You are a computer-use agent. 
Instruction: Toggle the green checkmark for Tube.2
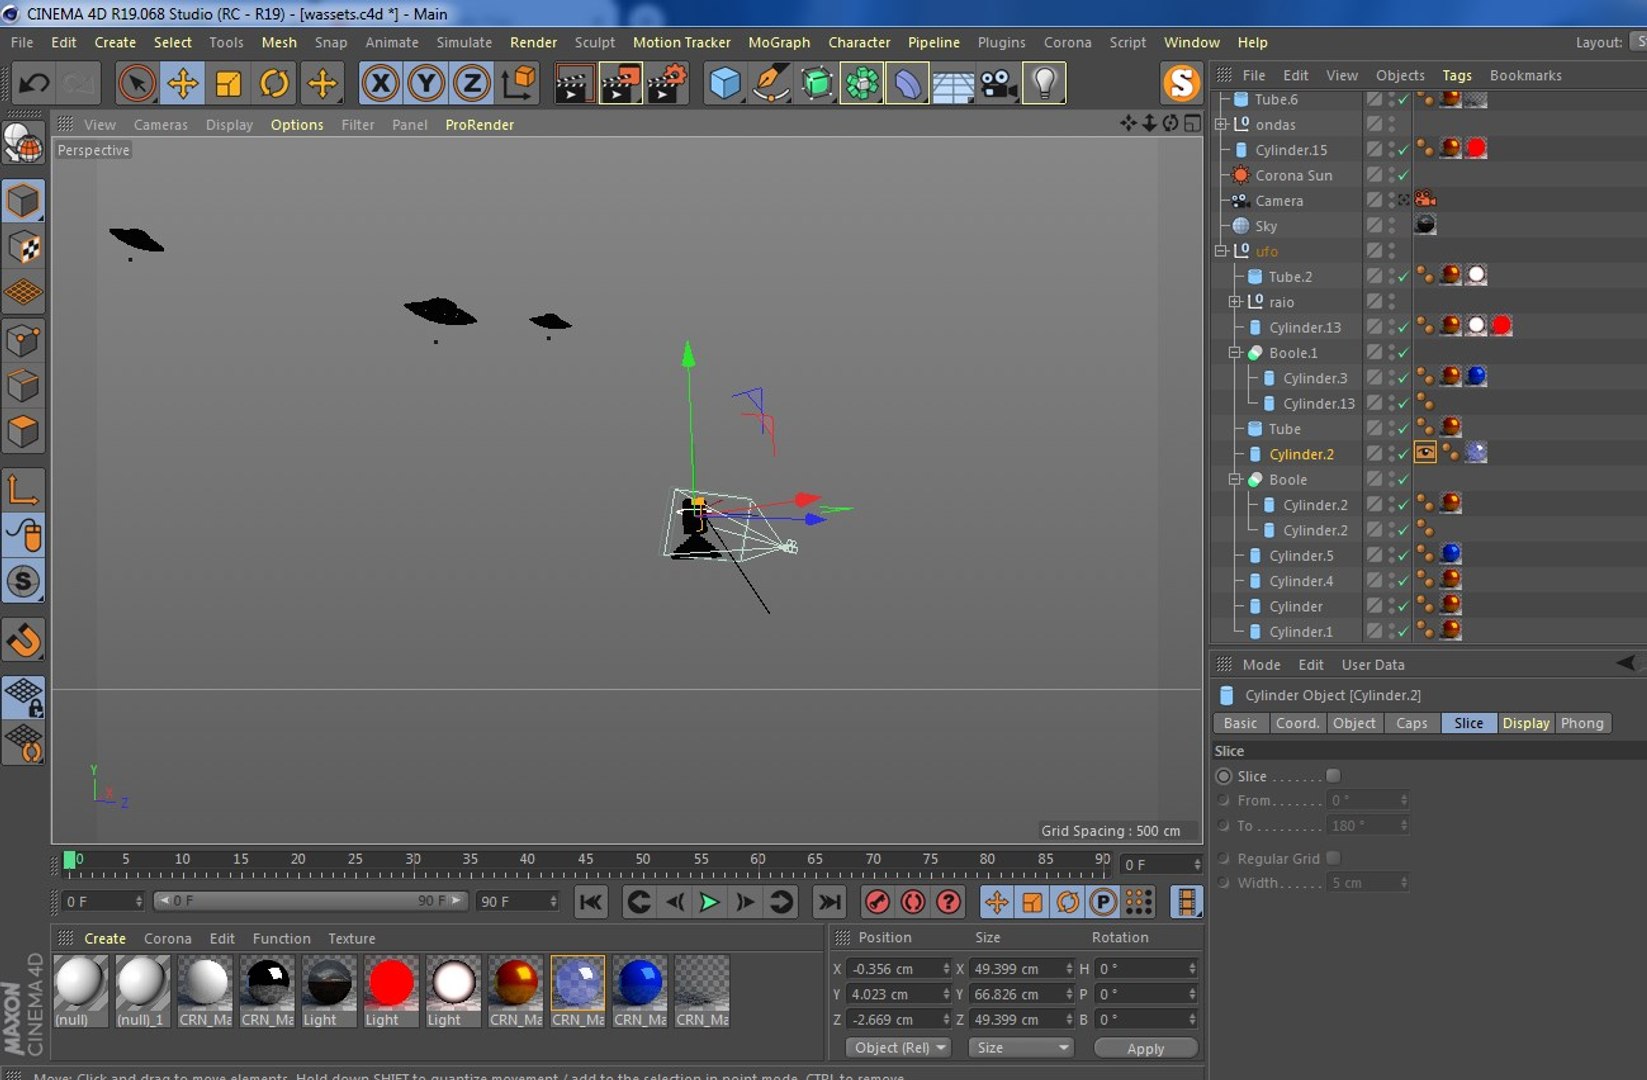point(1404,277)
